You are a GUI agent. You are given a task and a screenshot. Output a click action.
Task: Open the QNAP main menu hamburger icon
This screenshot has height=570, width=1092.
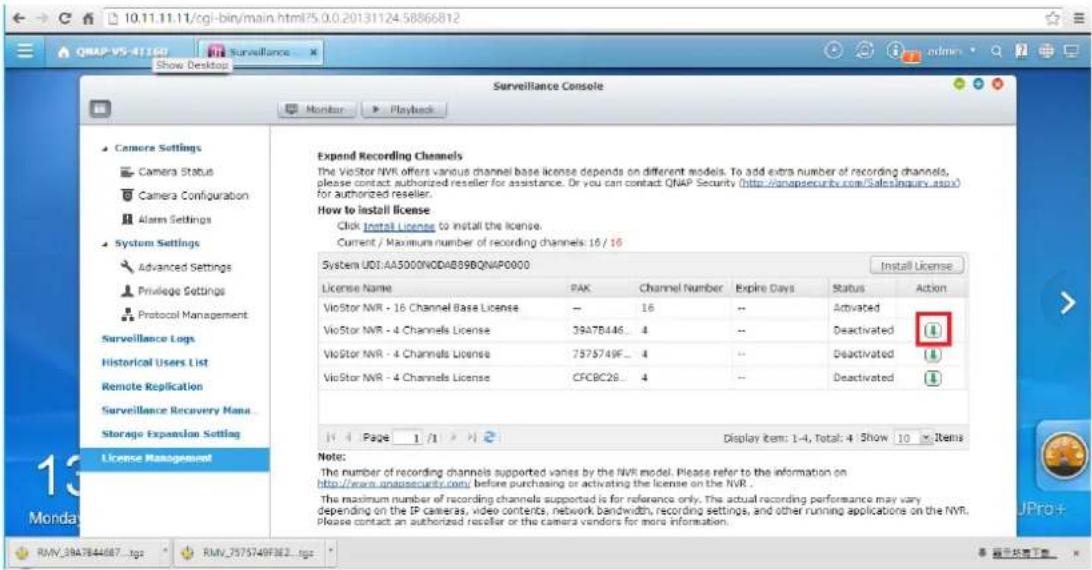pyautogui.click(x=25, y=51)
